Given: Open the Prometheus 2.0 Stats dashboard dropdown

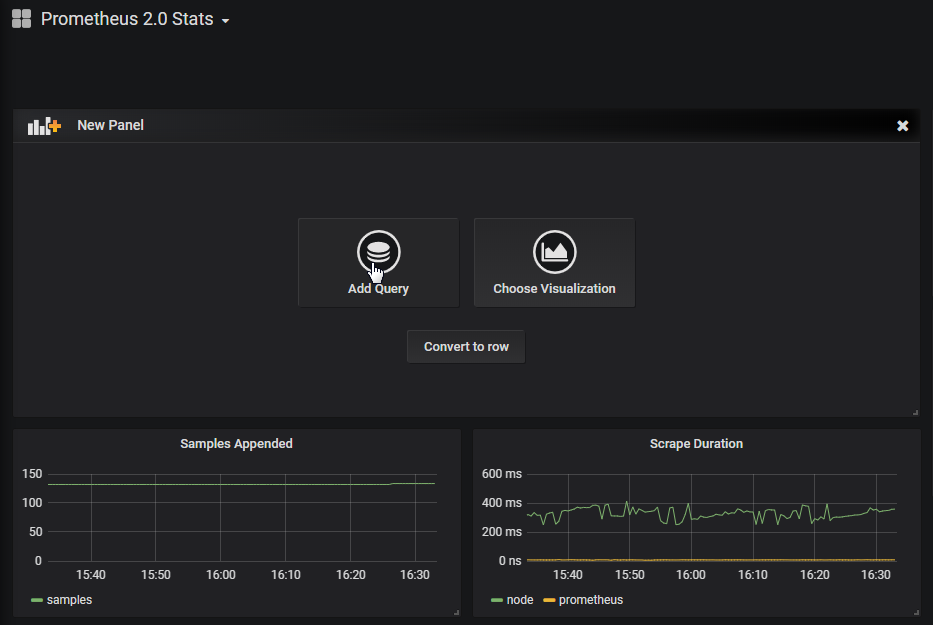Looking at the screenshot, I should point(135,19).
